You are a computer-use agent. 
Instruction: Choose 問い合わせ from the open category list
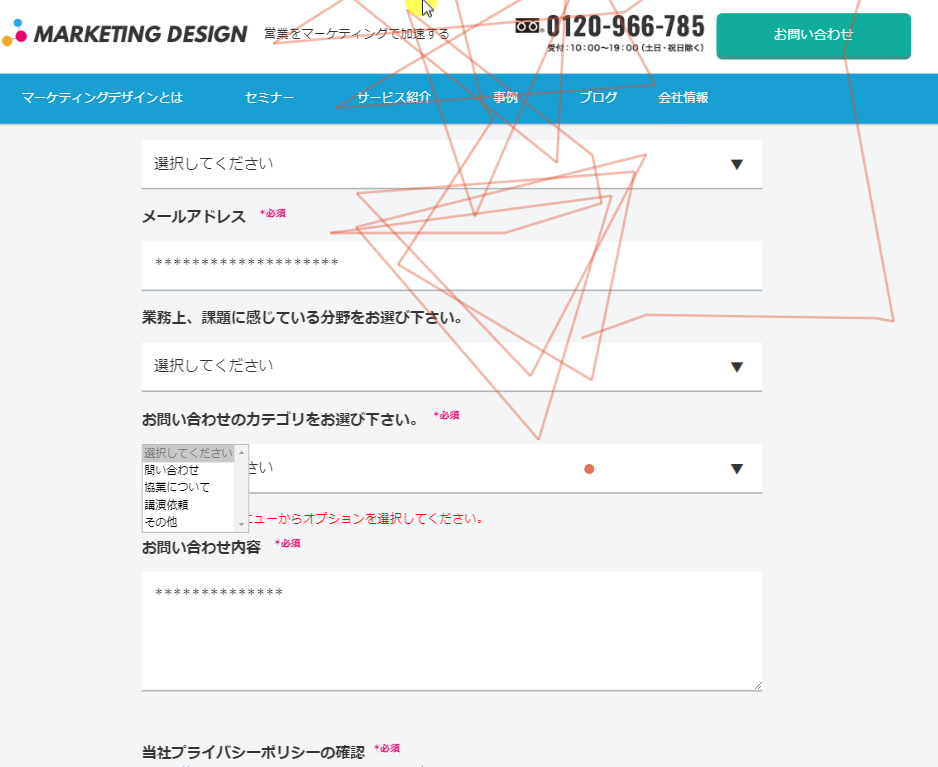tap(172, 470)
